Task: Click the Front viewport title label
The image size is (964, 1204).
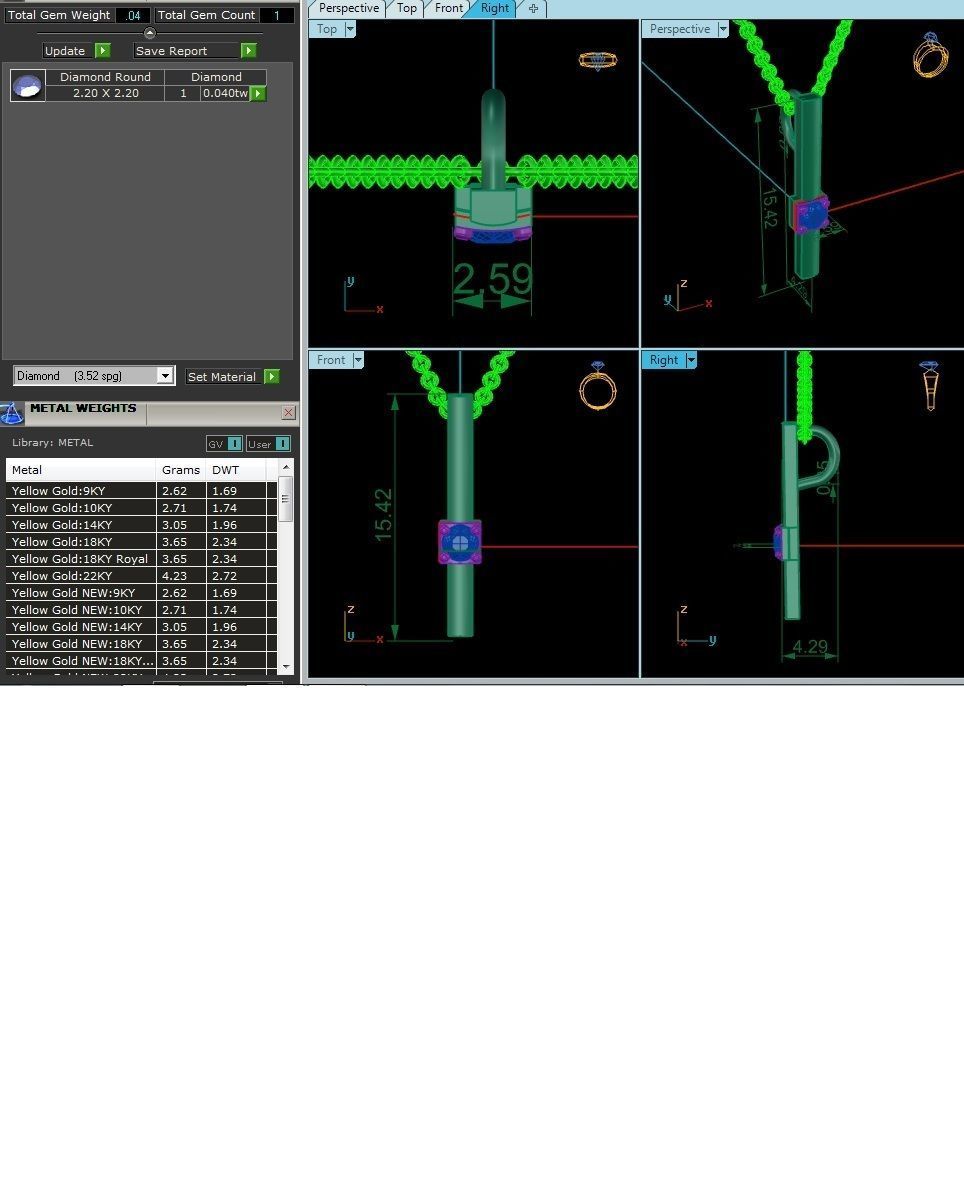Action: coord(331,360)
